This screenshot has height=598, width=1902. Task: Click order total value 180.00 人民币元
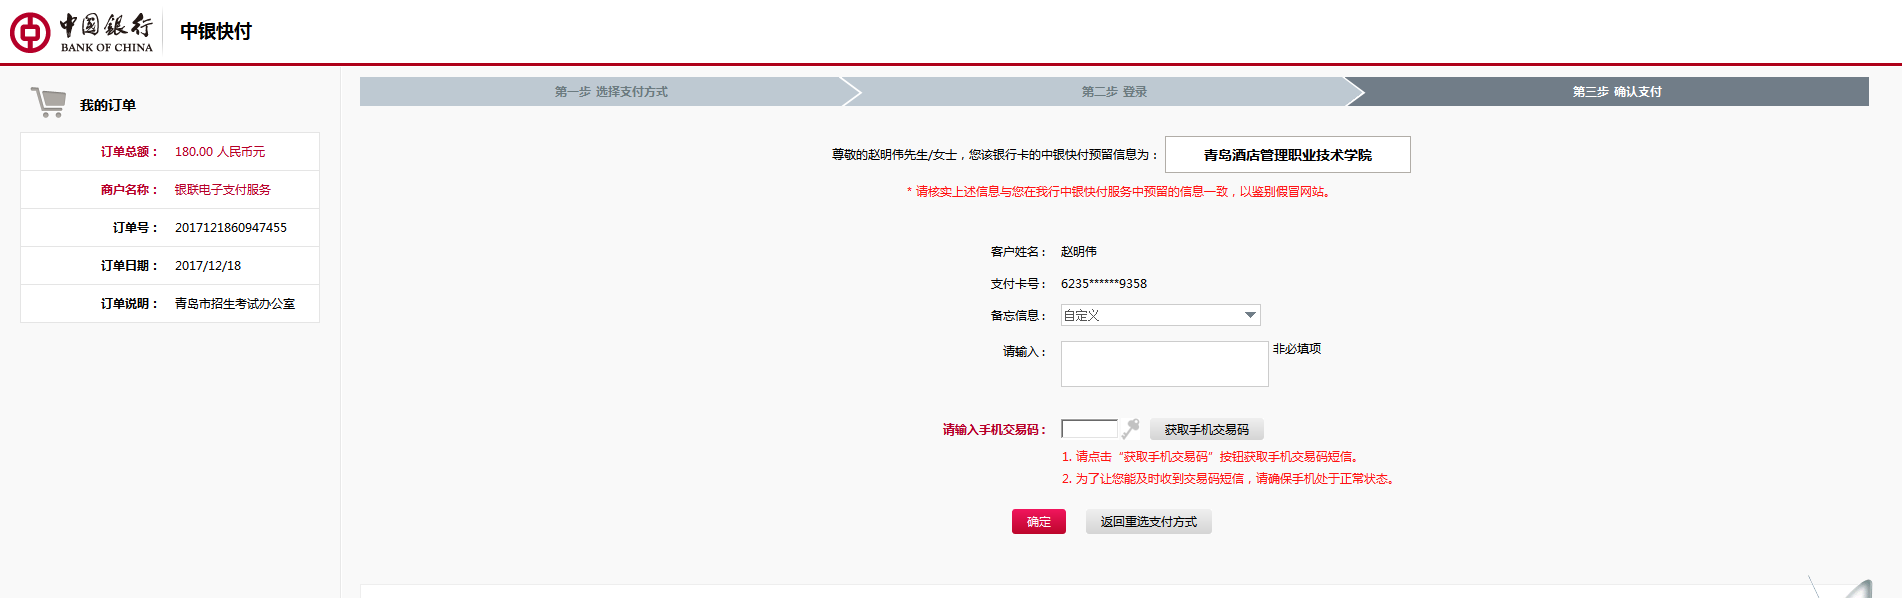(220, 152)
